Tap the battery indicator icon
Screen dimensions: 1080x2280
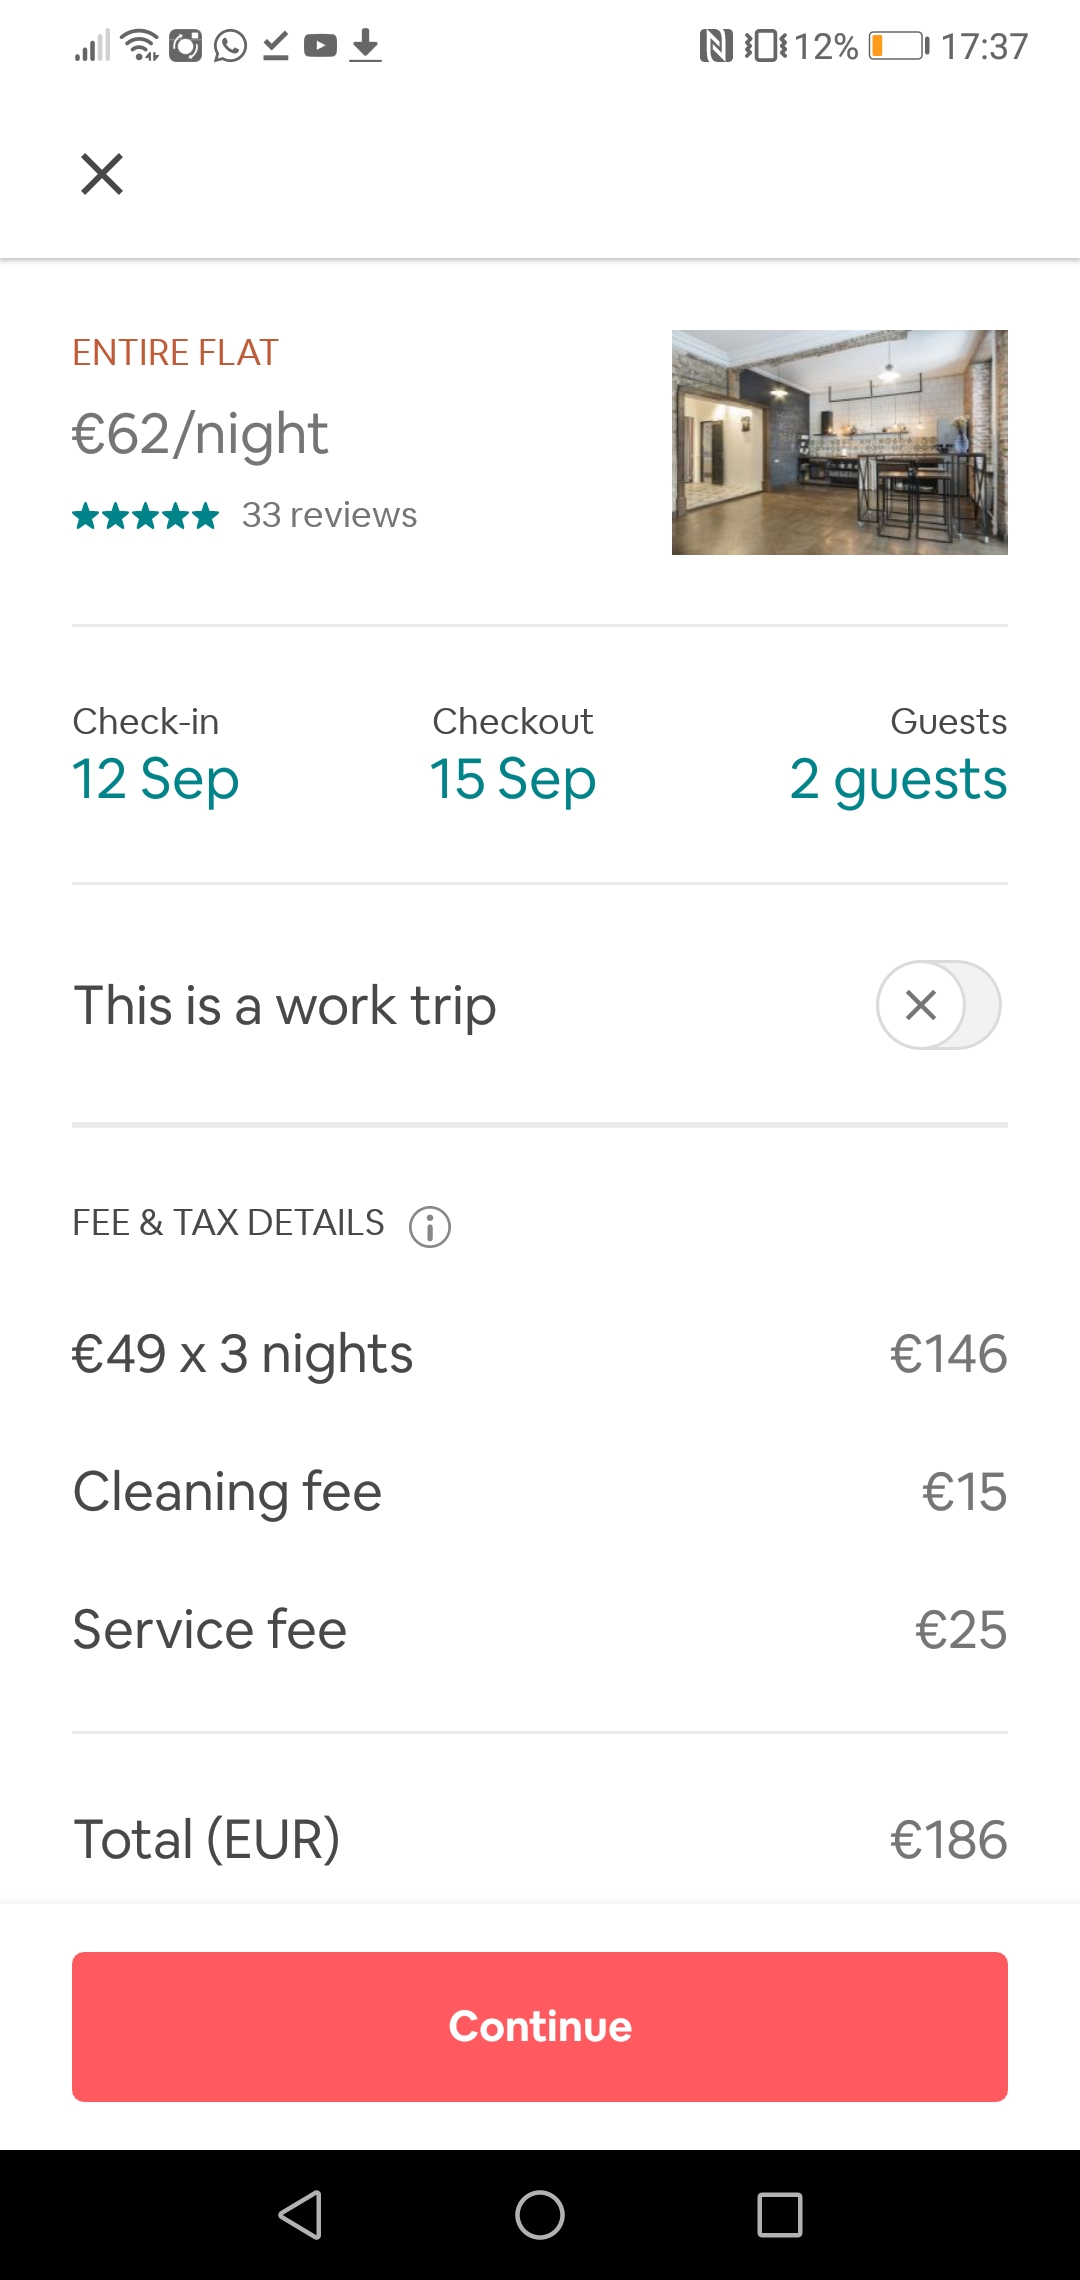coord(898,46)
